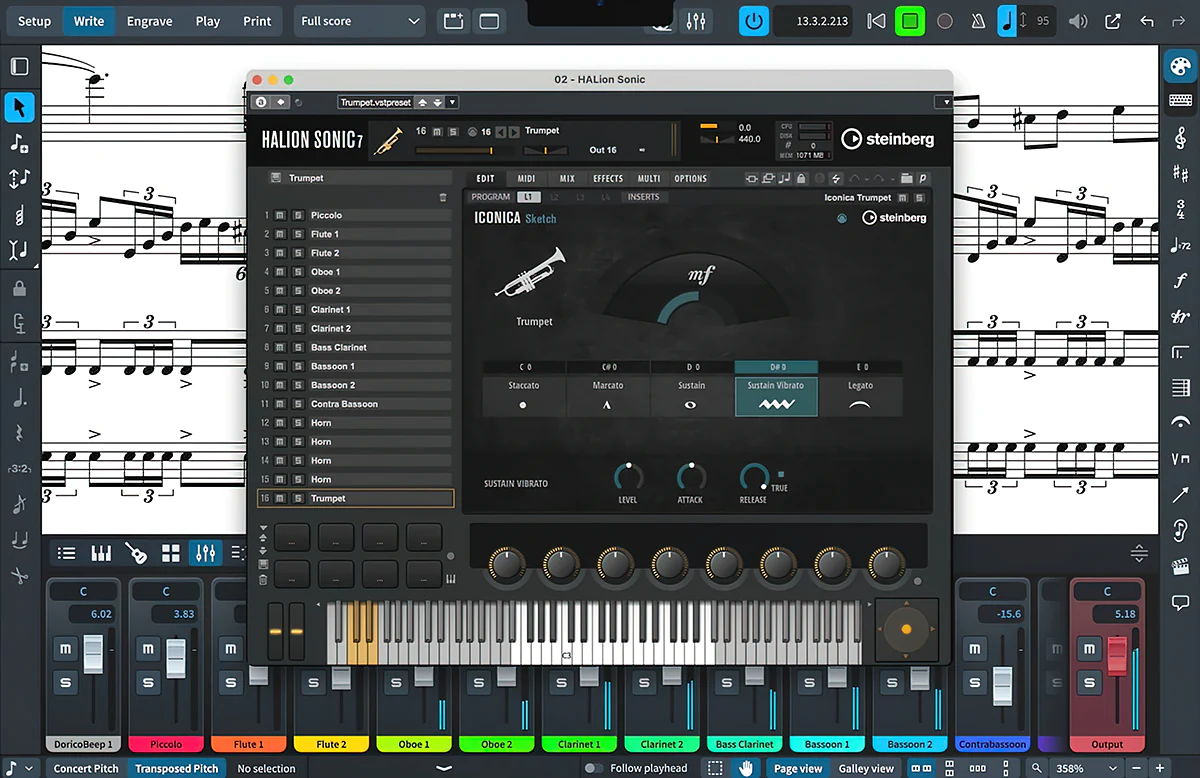The height and width of the screenshot is (778, 1200).
Task: Collapse the lower zone using the bottom chevron
Action: [444, 768]
